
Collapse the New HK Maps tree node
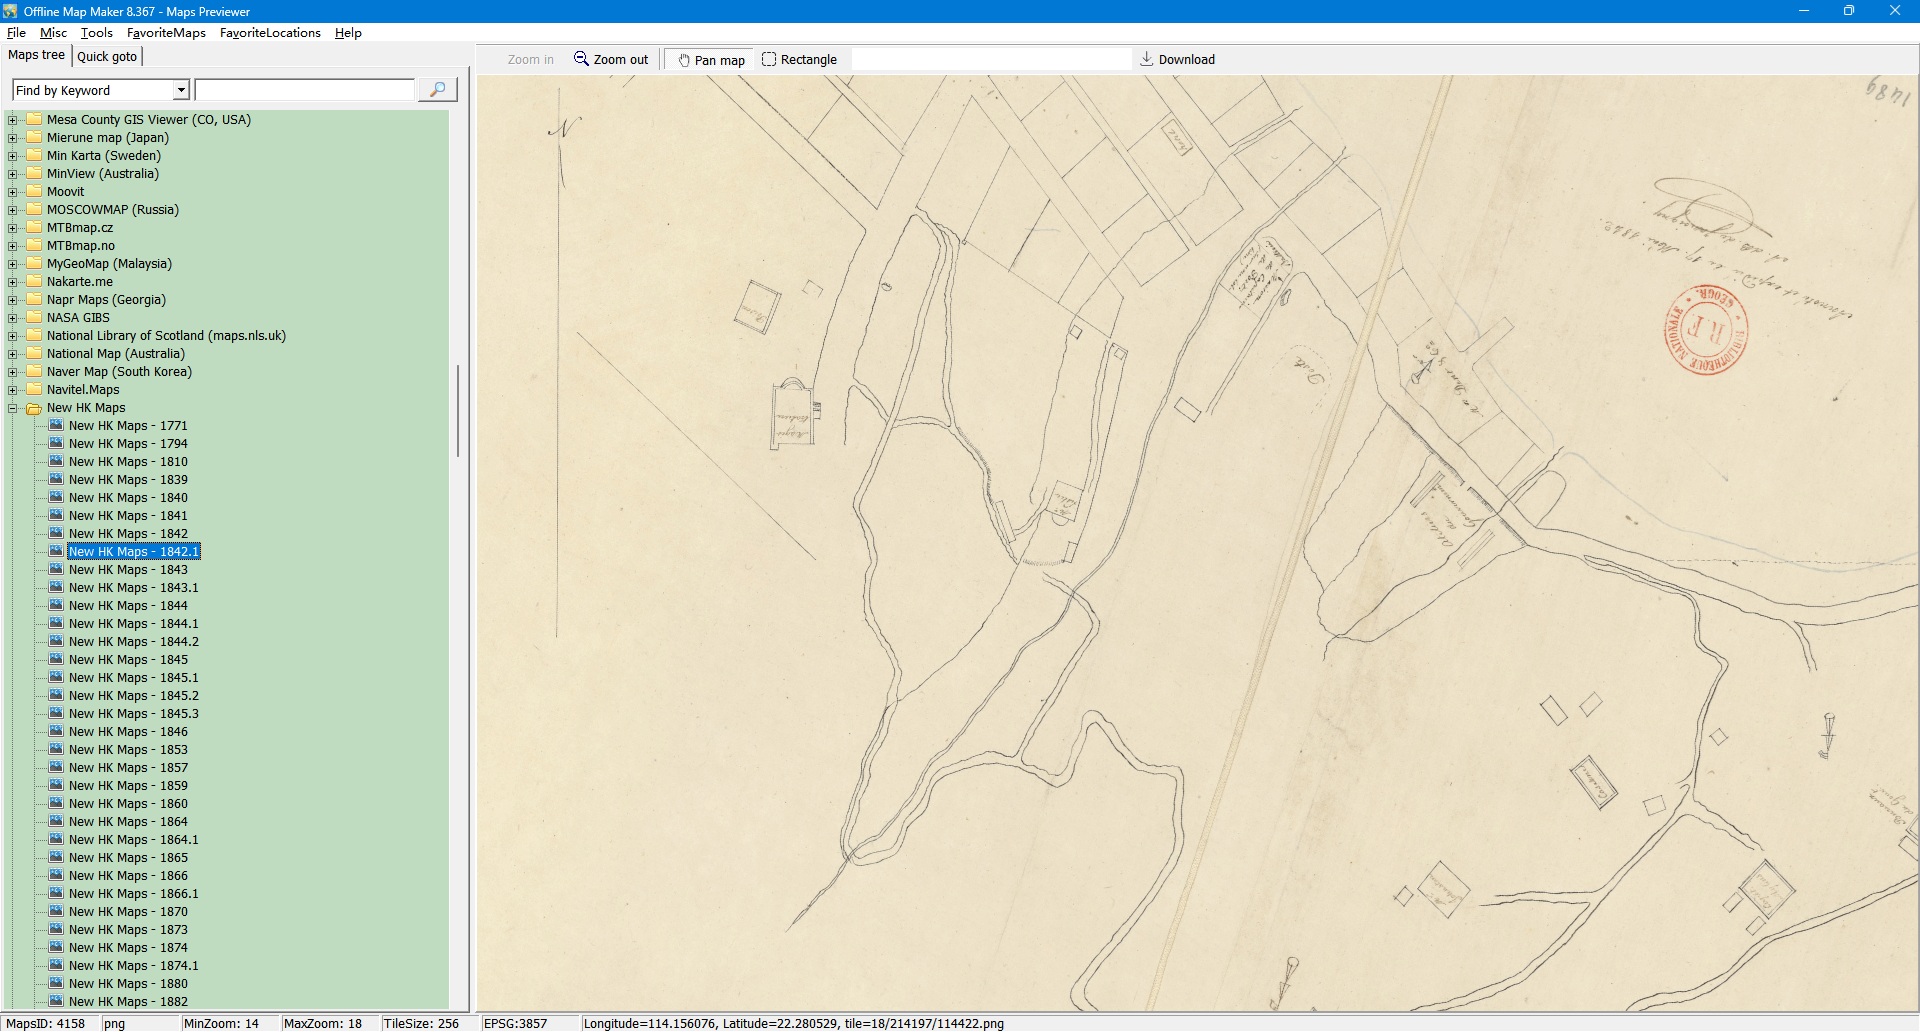coord(13,408)
